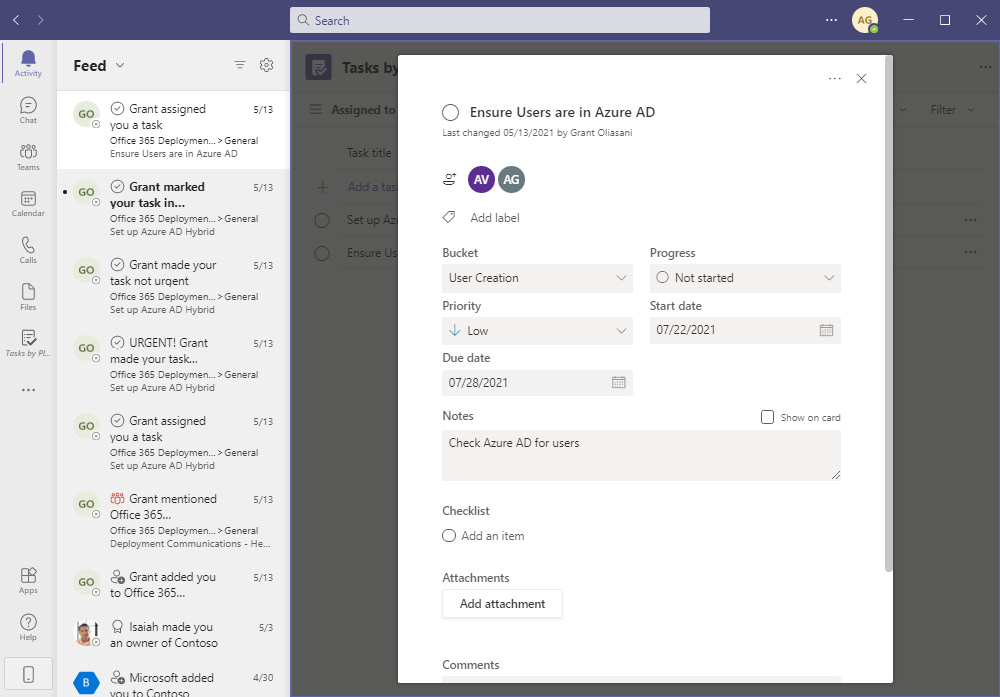Open the Apps store icon

(28, 581)
